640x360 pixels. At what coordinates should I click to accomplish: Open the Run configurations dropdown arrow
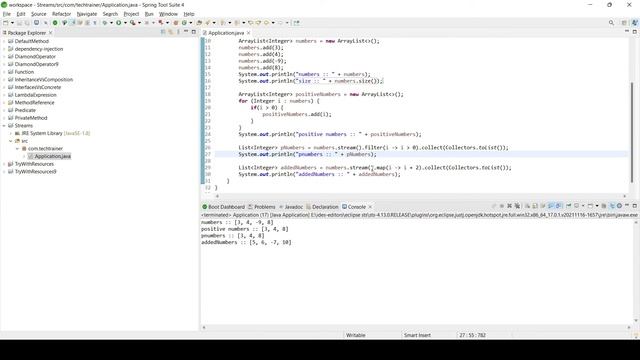[125, 23]
